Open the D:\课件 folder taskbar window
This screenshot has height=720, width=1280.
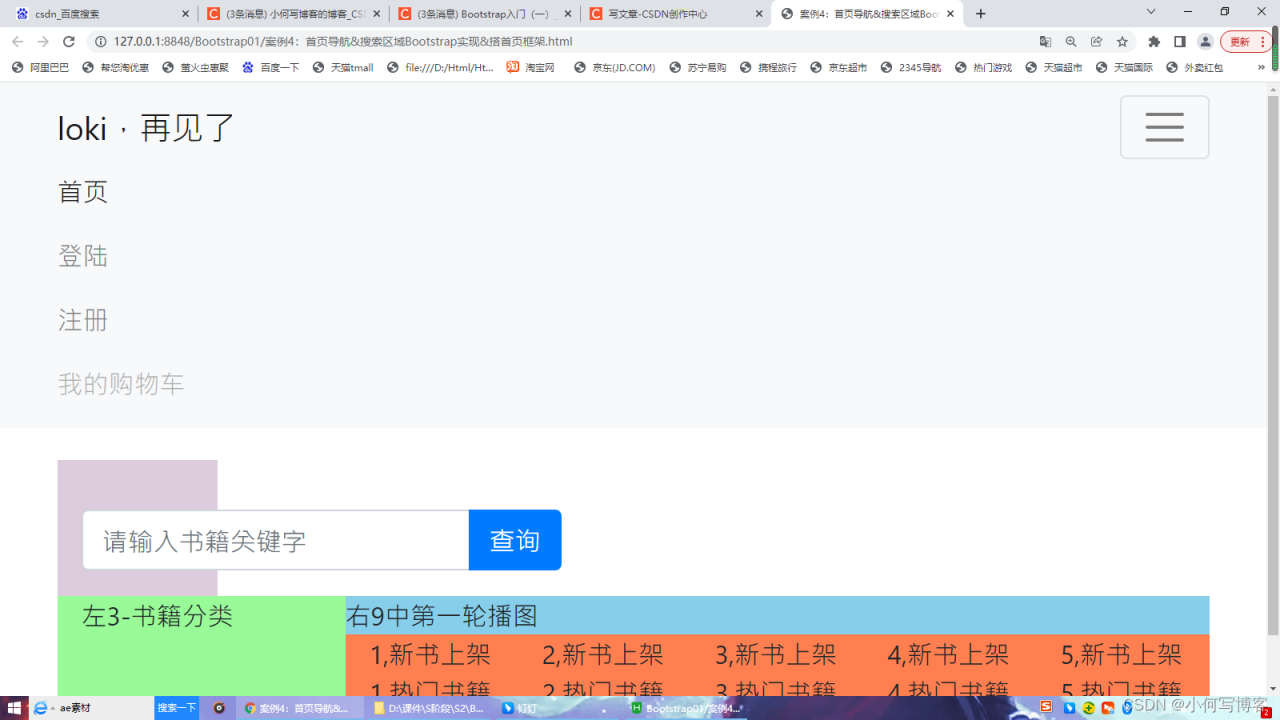click(429, 708)
